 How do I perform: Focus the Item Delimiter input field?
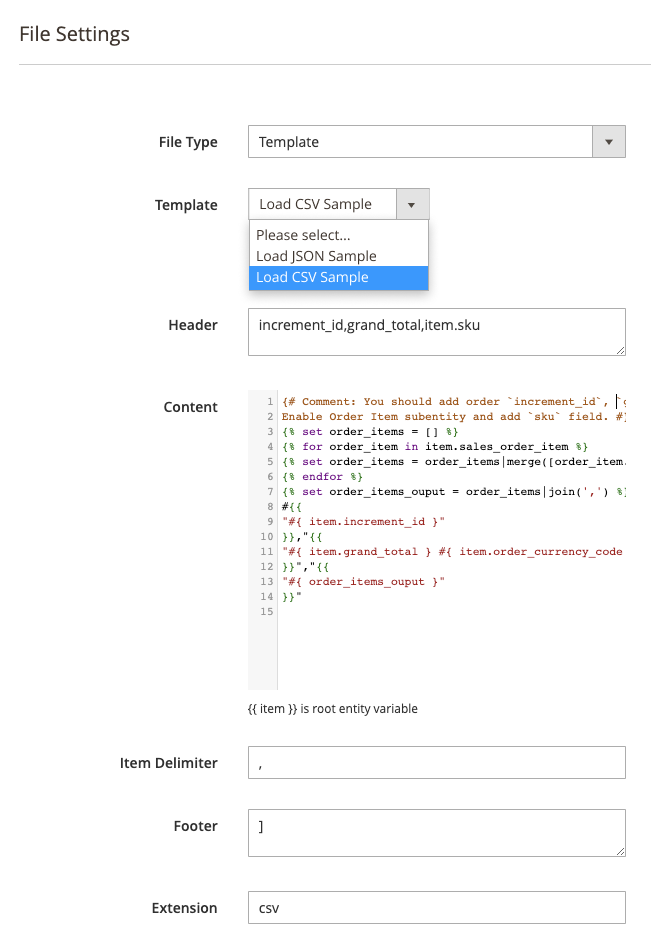(x=436, y=762)
